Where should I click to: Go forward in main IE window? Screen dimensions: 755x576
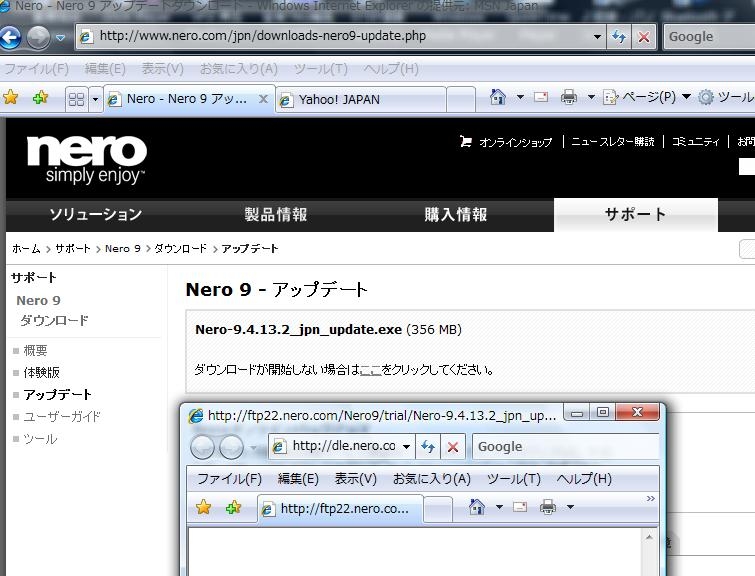39,37
